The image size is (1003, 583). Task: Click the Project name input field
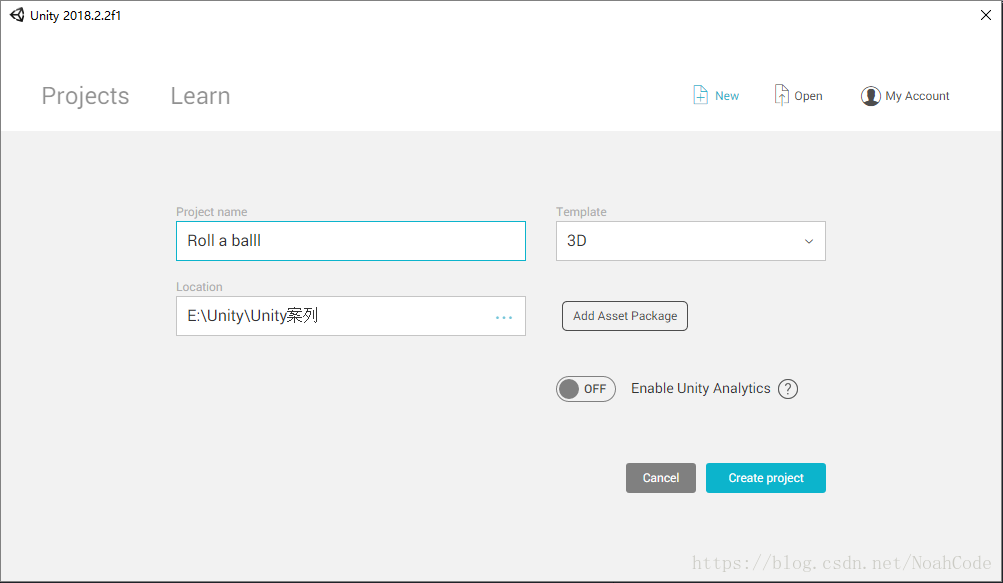click(351, 241)
